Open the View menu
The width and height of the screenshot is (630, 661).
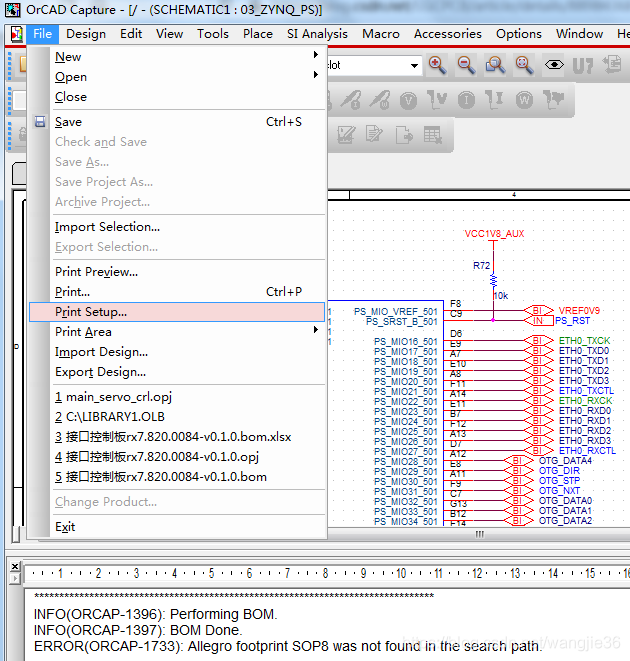coord(170,34)
